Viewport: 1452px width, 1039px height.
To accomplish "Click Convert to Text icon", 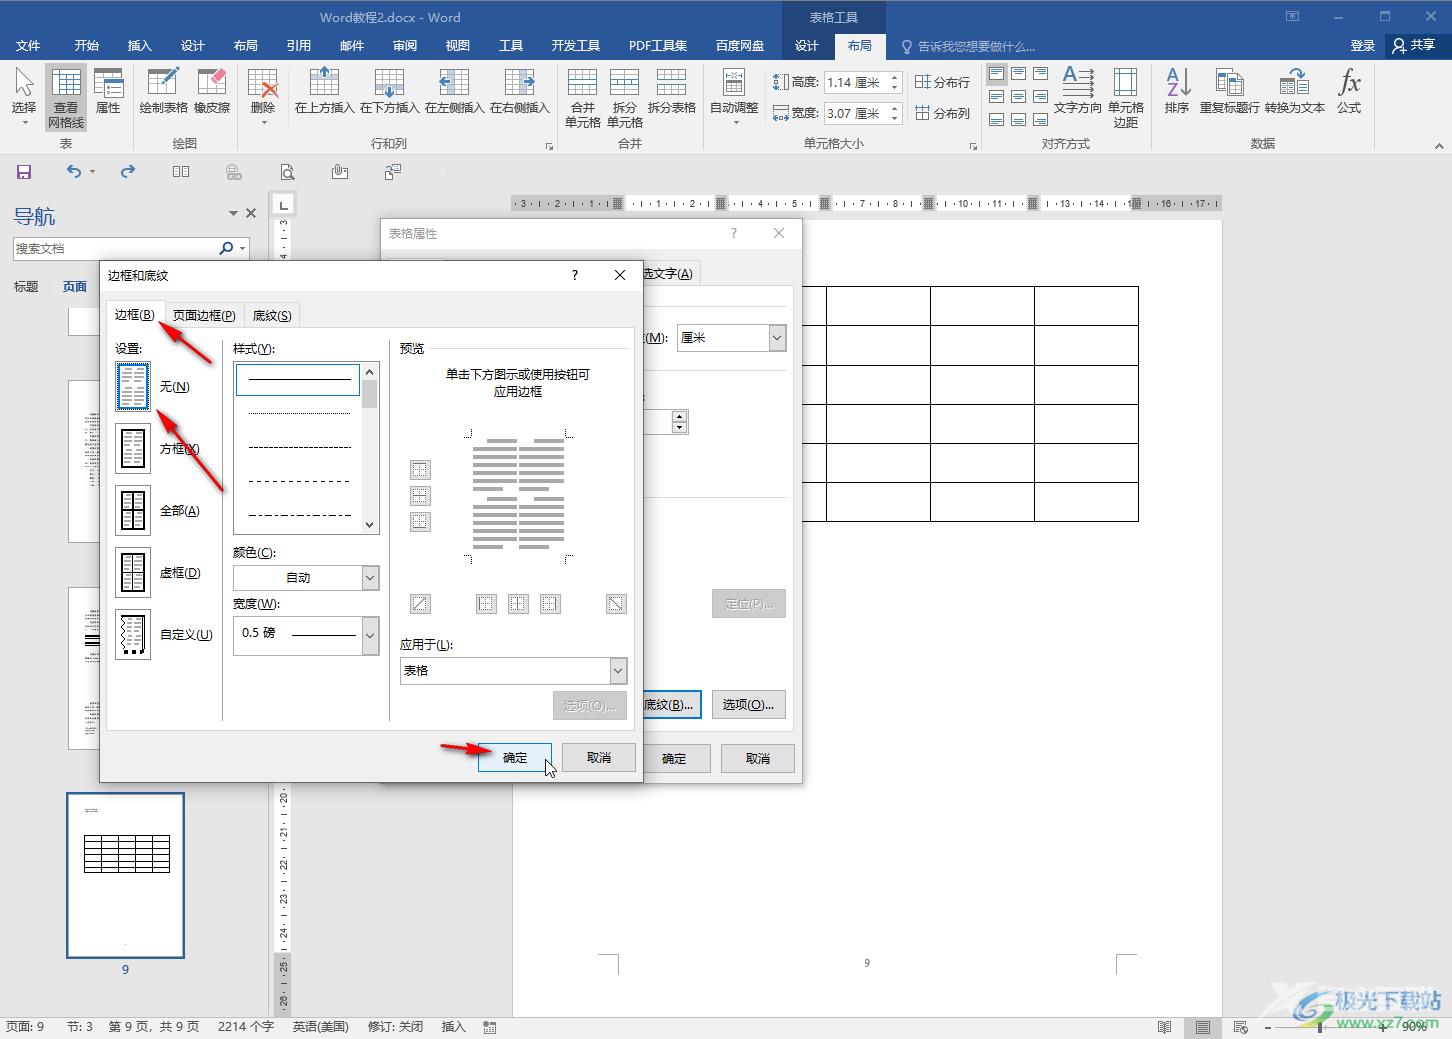I will point(1294,92).
